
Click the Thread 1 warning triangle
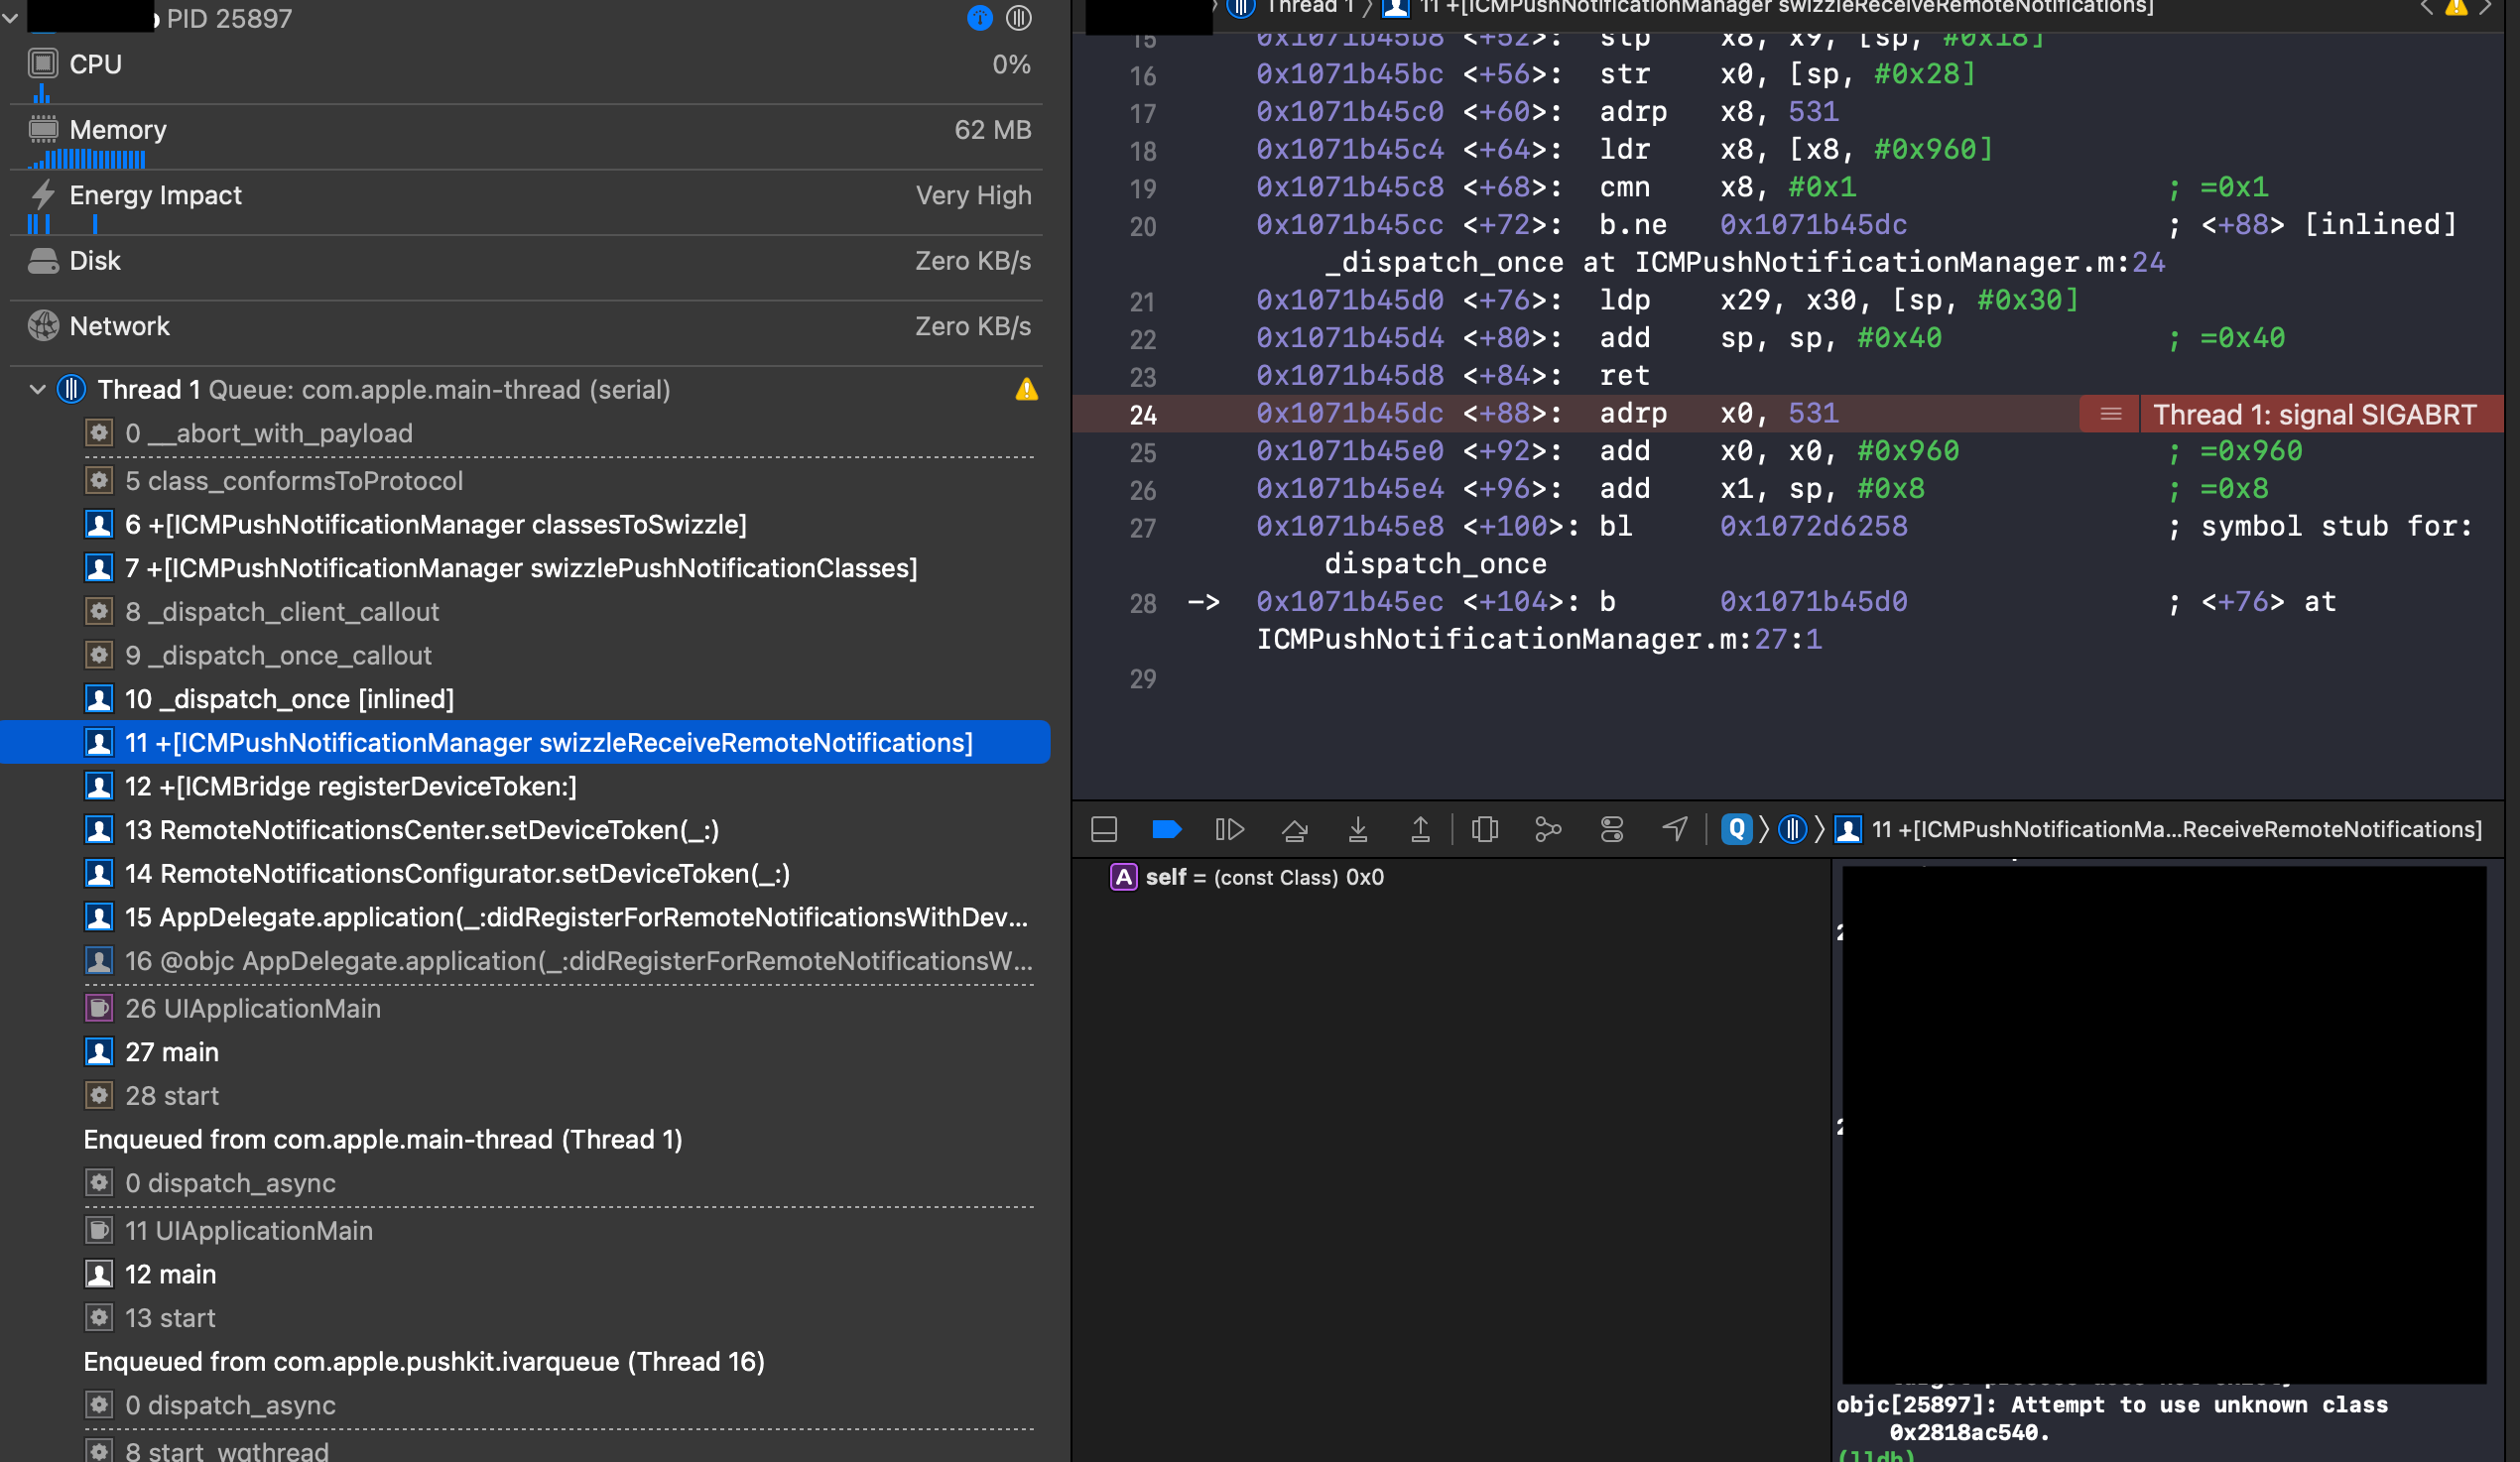(x=1026, y=389)
